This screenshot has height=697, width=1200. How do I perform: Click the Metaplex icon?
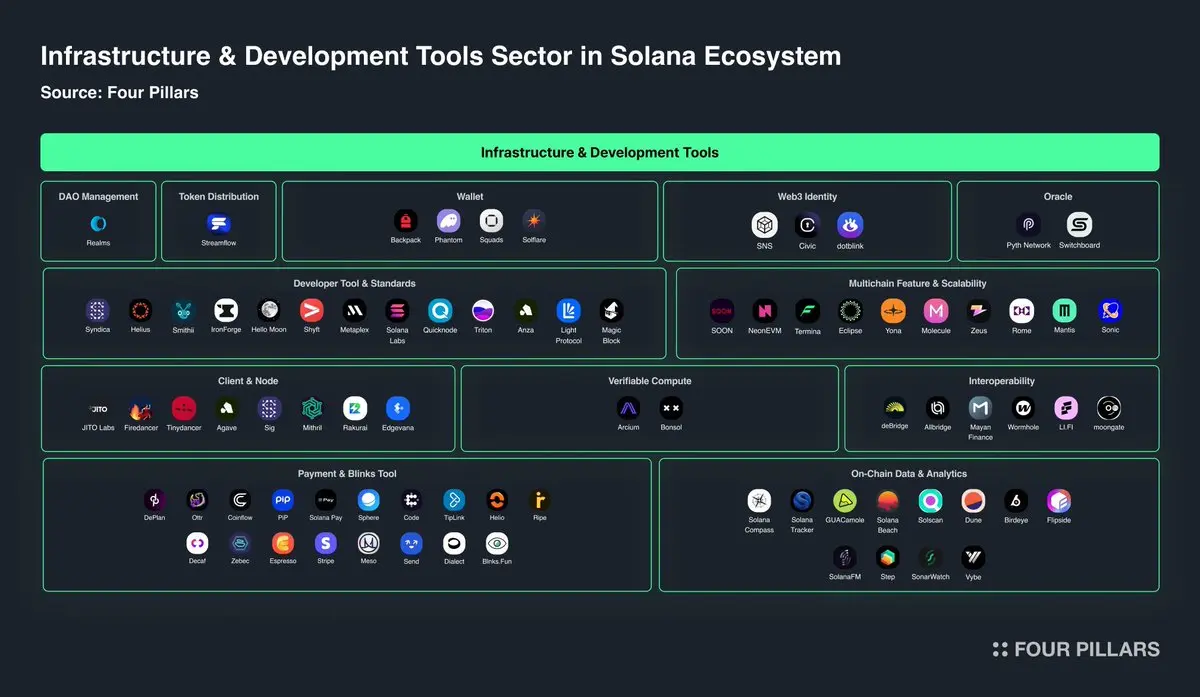coord(354,310)
